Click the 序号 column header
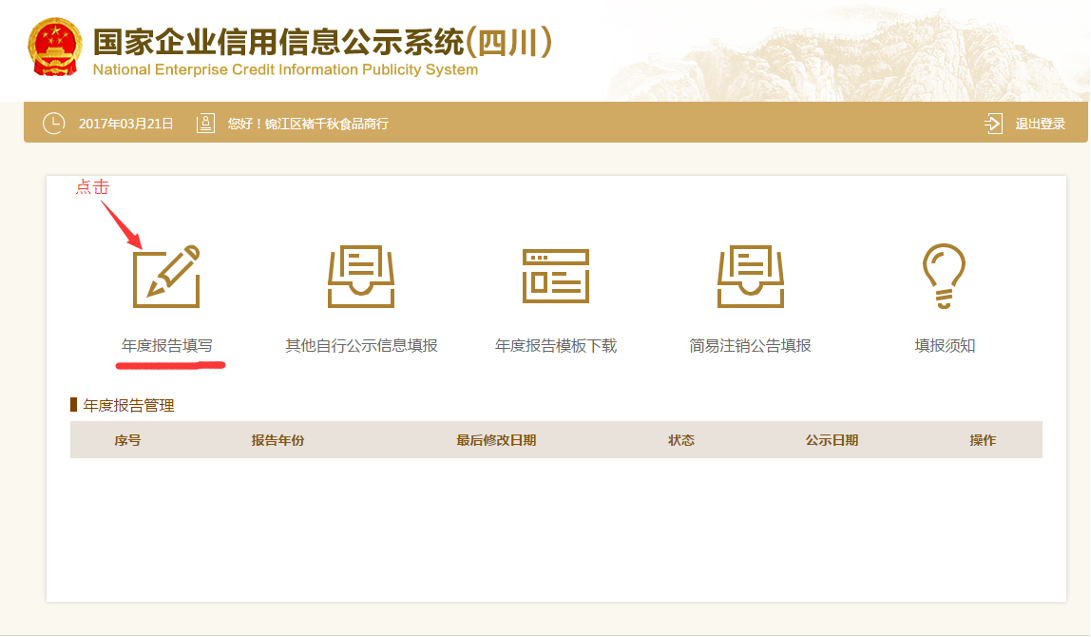1091x637 pixels. tap(129, 440)
